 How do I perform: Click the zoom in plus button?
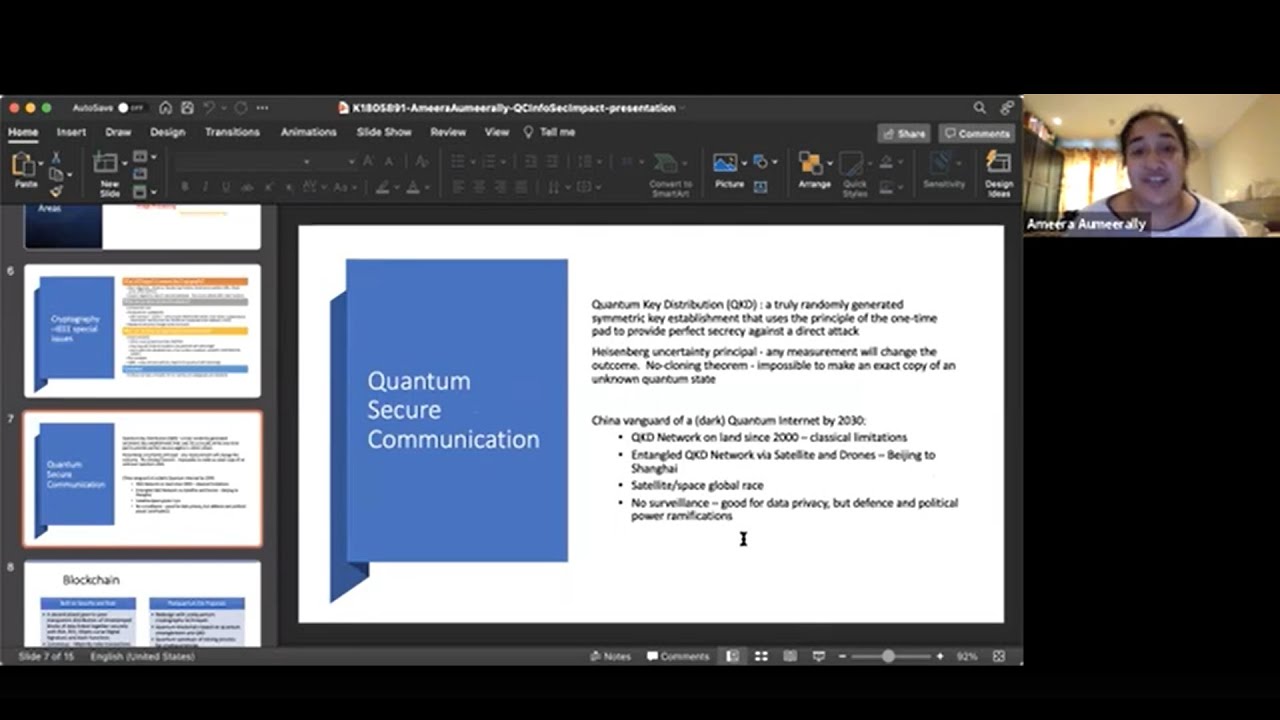[x=939, y=656]
